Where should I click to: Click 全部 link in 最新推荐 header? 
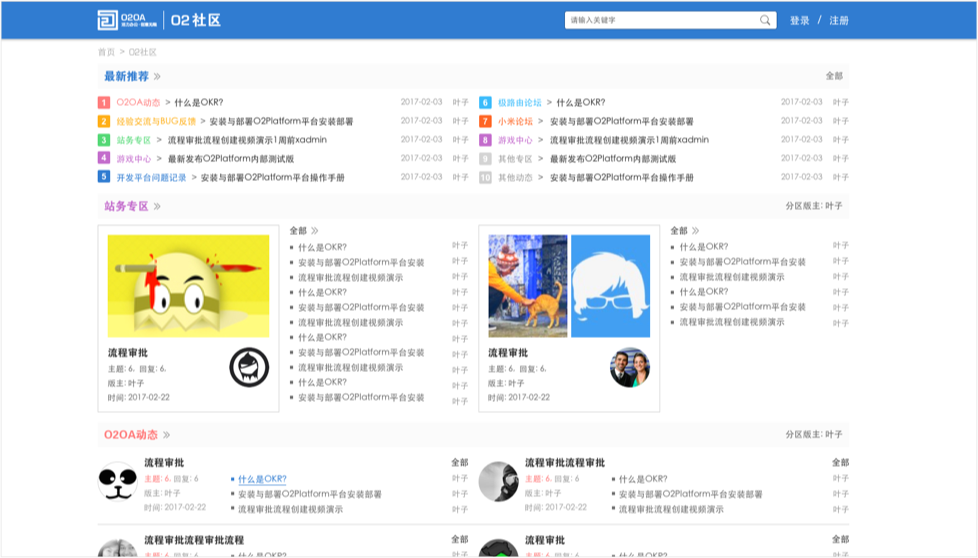pyautogui.click(x=834, y=76)
